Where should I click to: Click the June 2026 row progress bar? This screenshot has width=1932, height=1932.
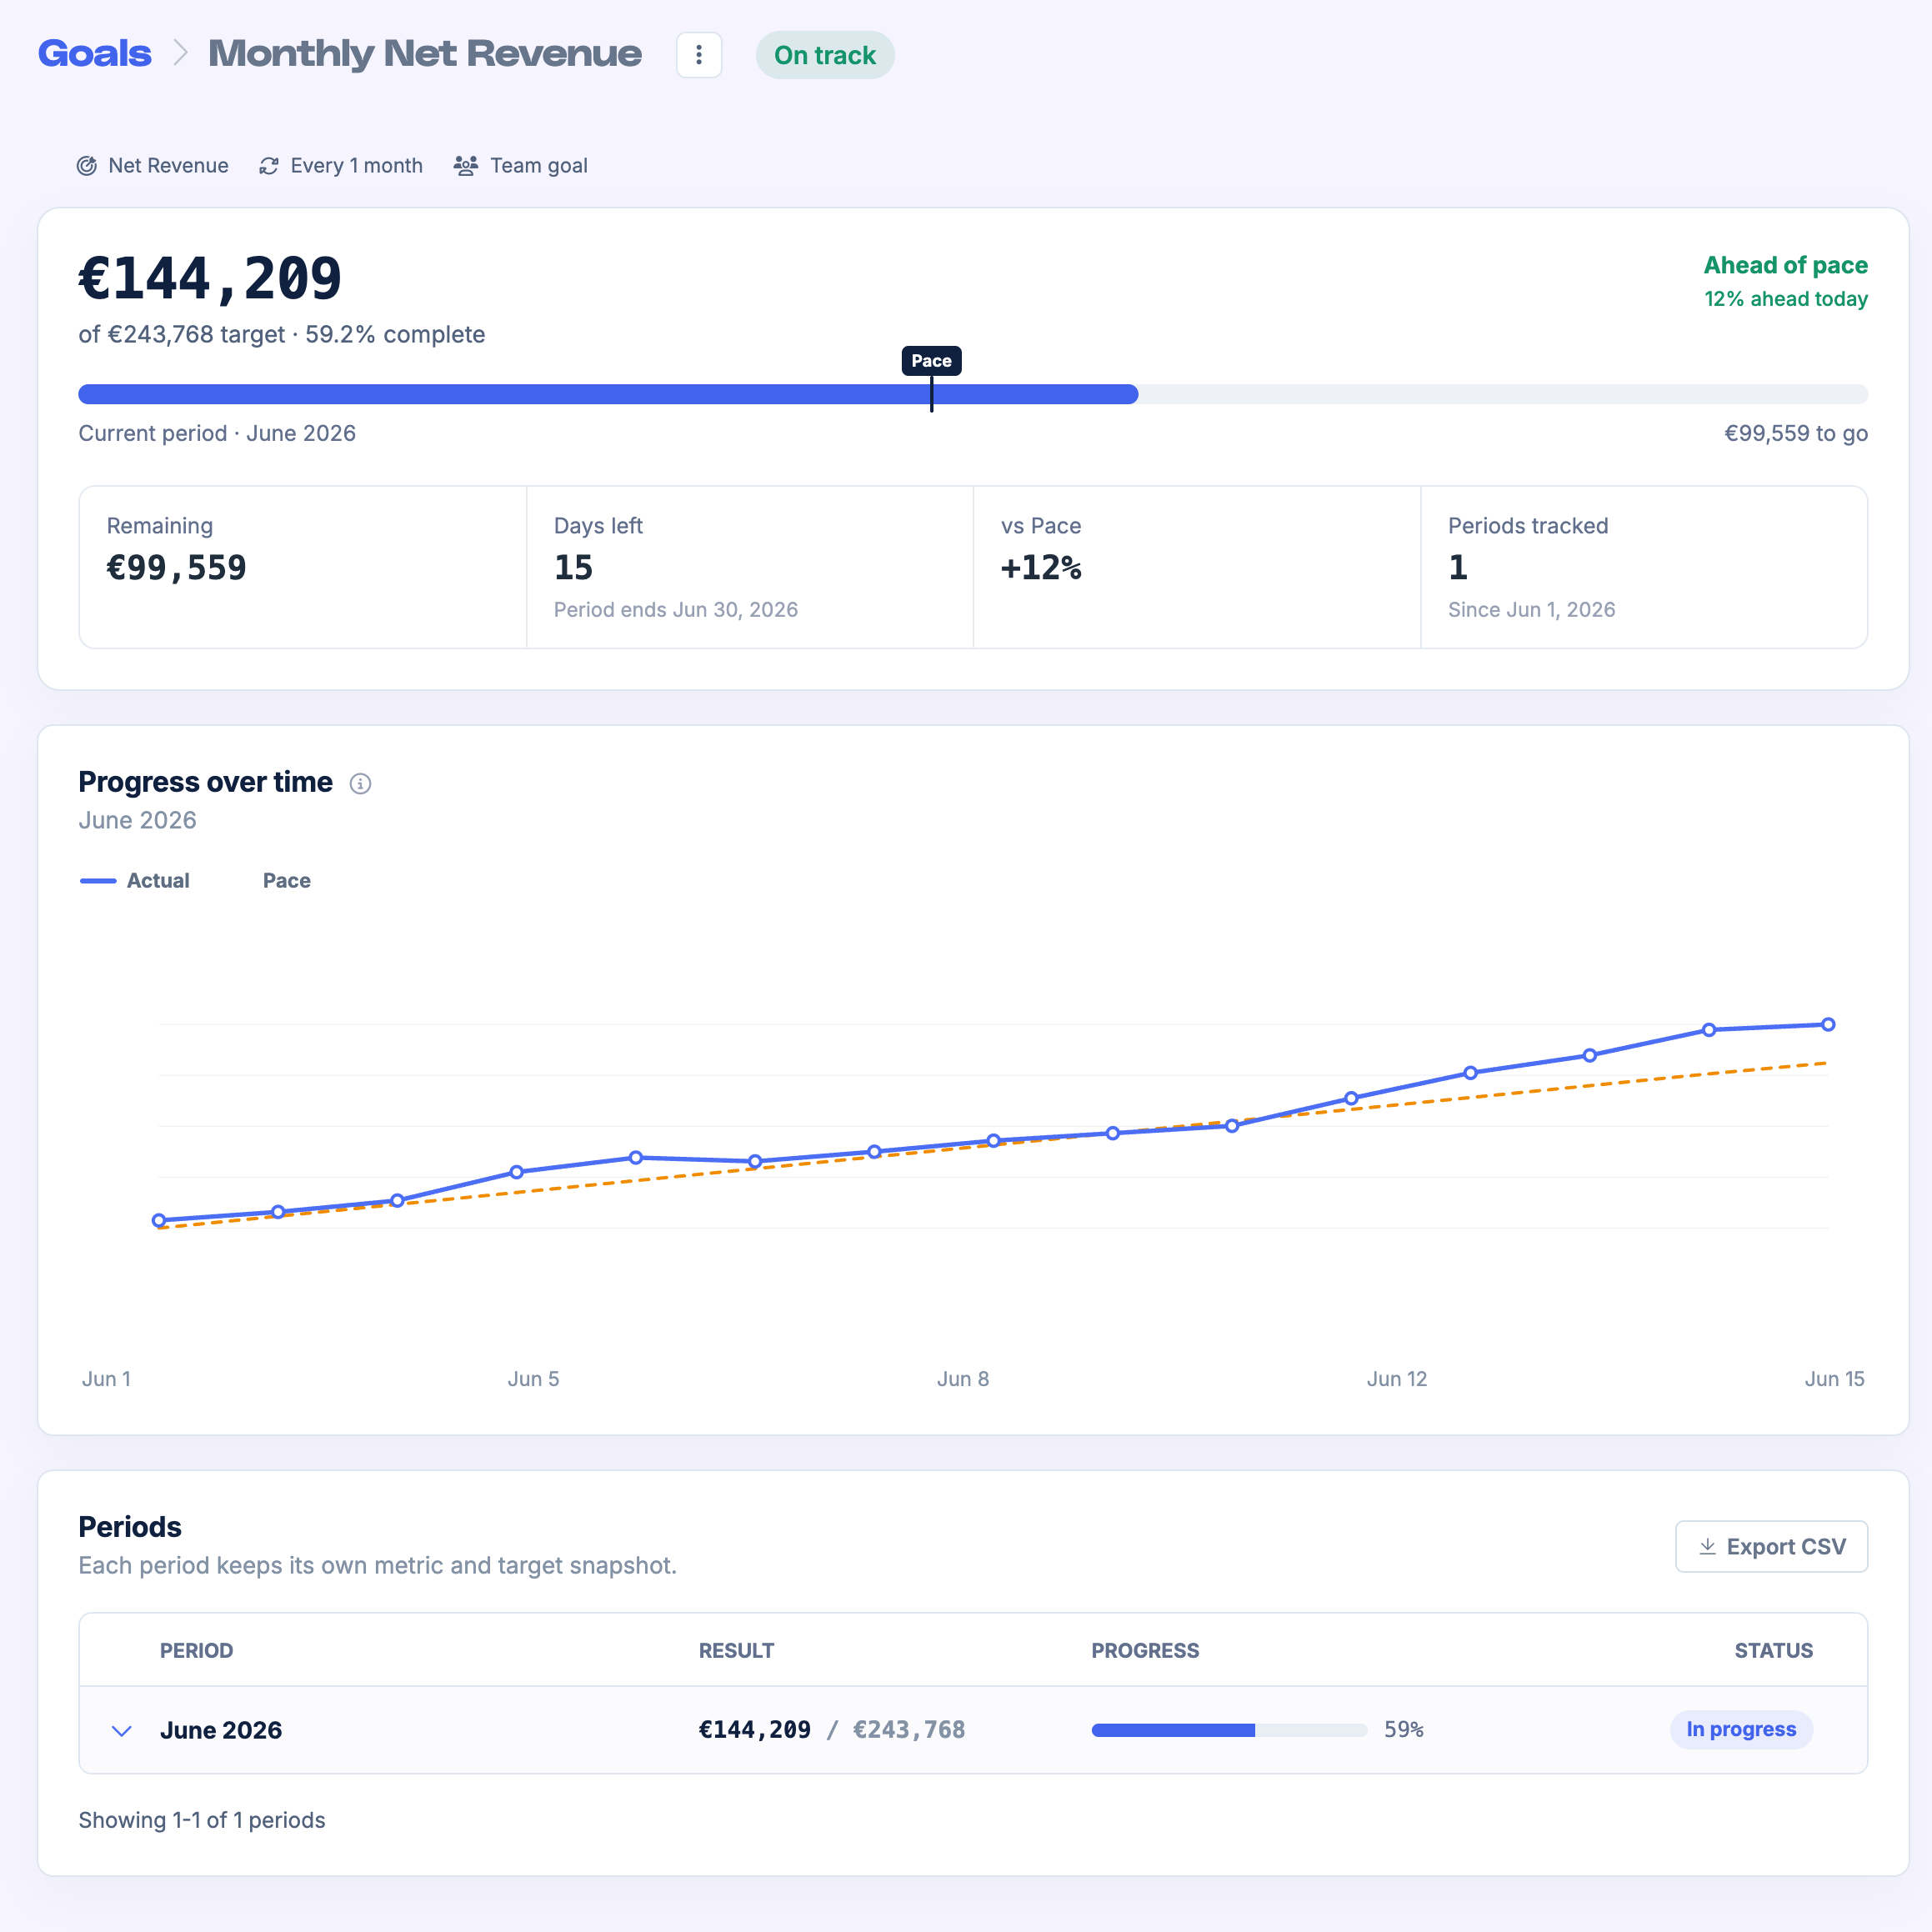(x=1229, y=1730)
